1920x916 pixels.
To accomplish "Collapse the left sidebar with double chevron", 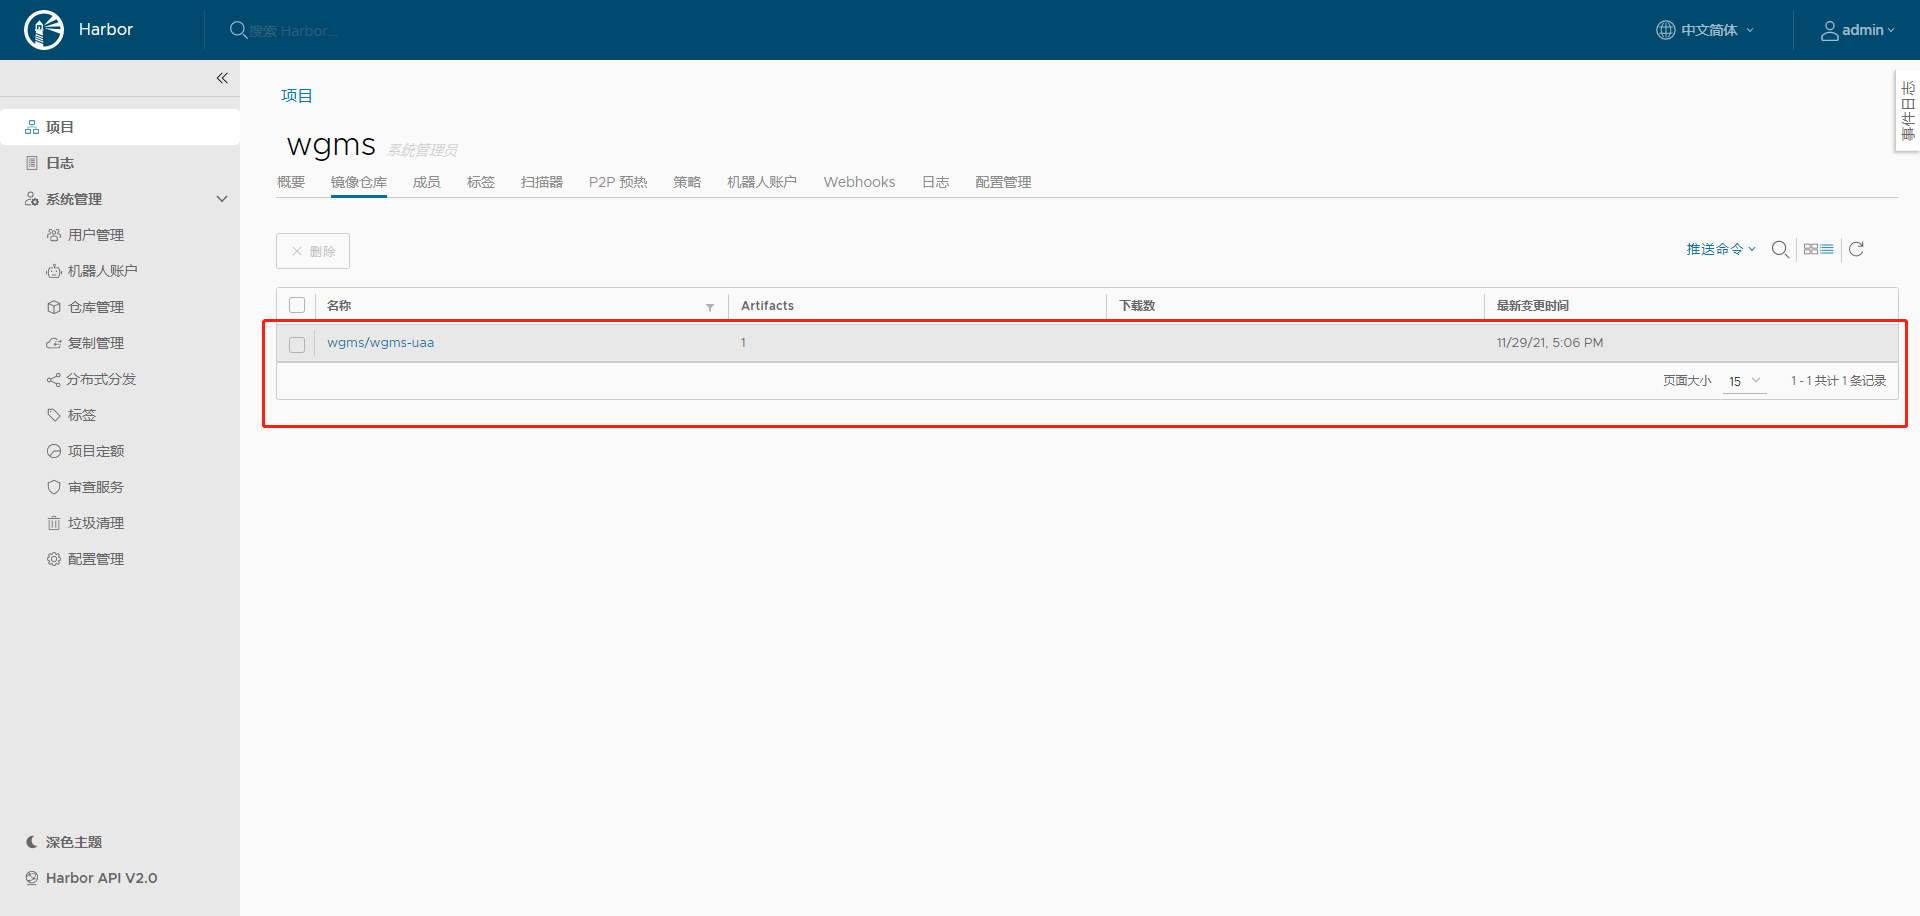I will 222,78.
